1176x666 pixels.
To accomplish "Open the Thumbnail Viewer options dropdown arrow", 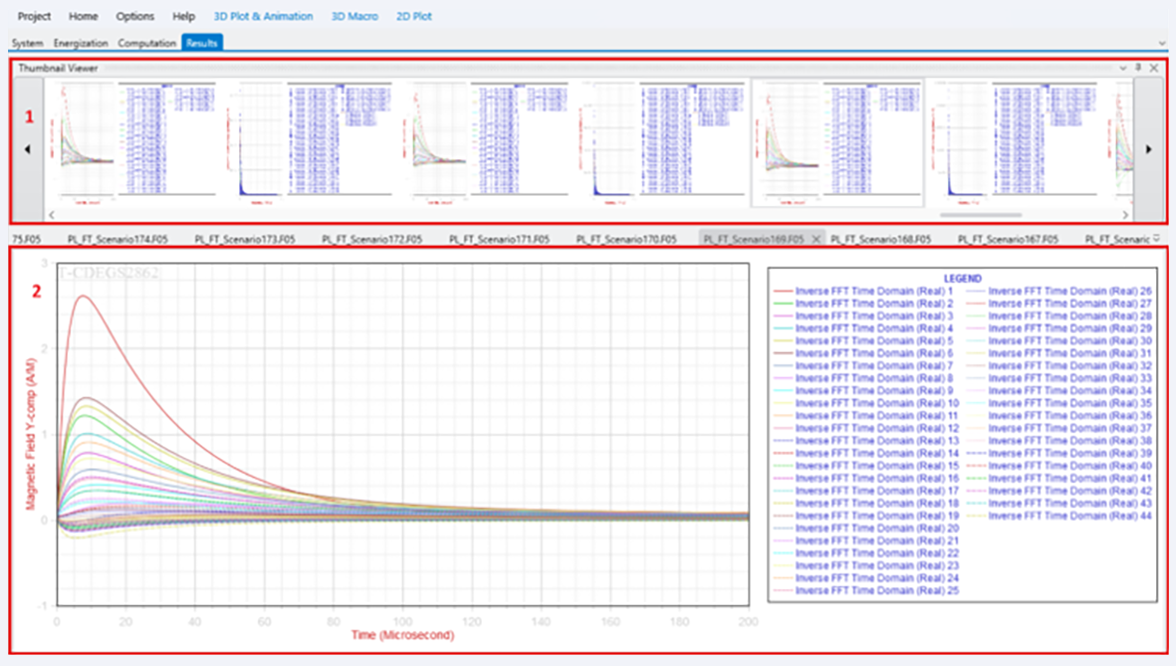I will [1123, 68].
